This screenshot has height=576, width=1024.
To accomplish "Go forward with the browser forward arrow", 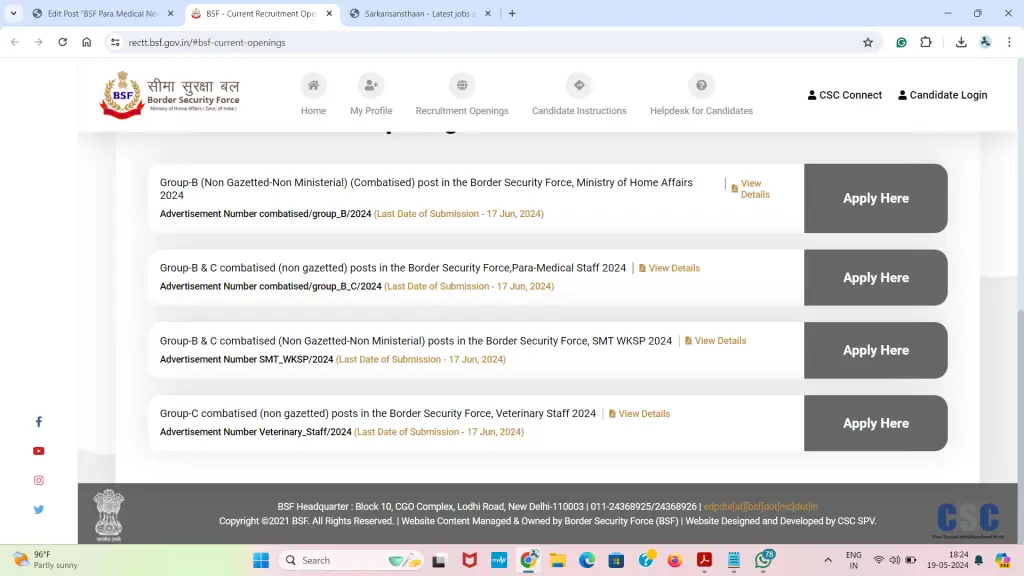I will tap(39, 42).
